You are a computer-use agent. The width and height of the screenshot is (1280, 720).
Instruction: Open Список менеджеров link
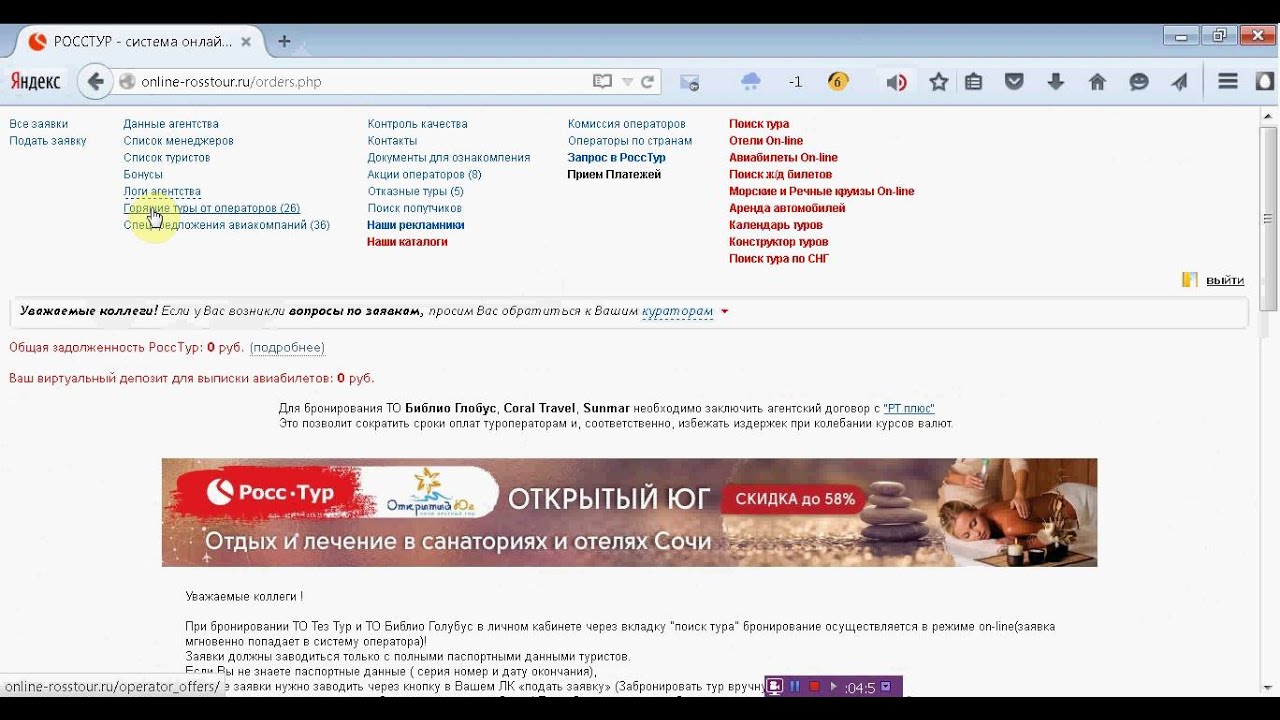(178, 141)
